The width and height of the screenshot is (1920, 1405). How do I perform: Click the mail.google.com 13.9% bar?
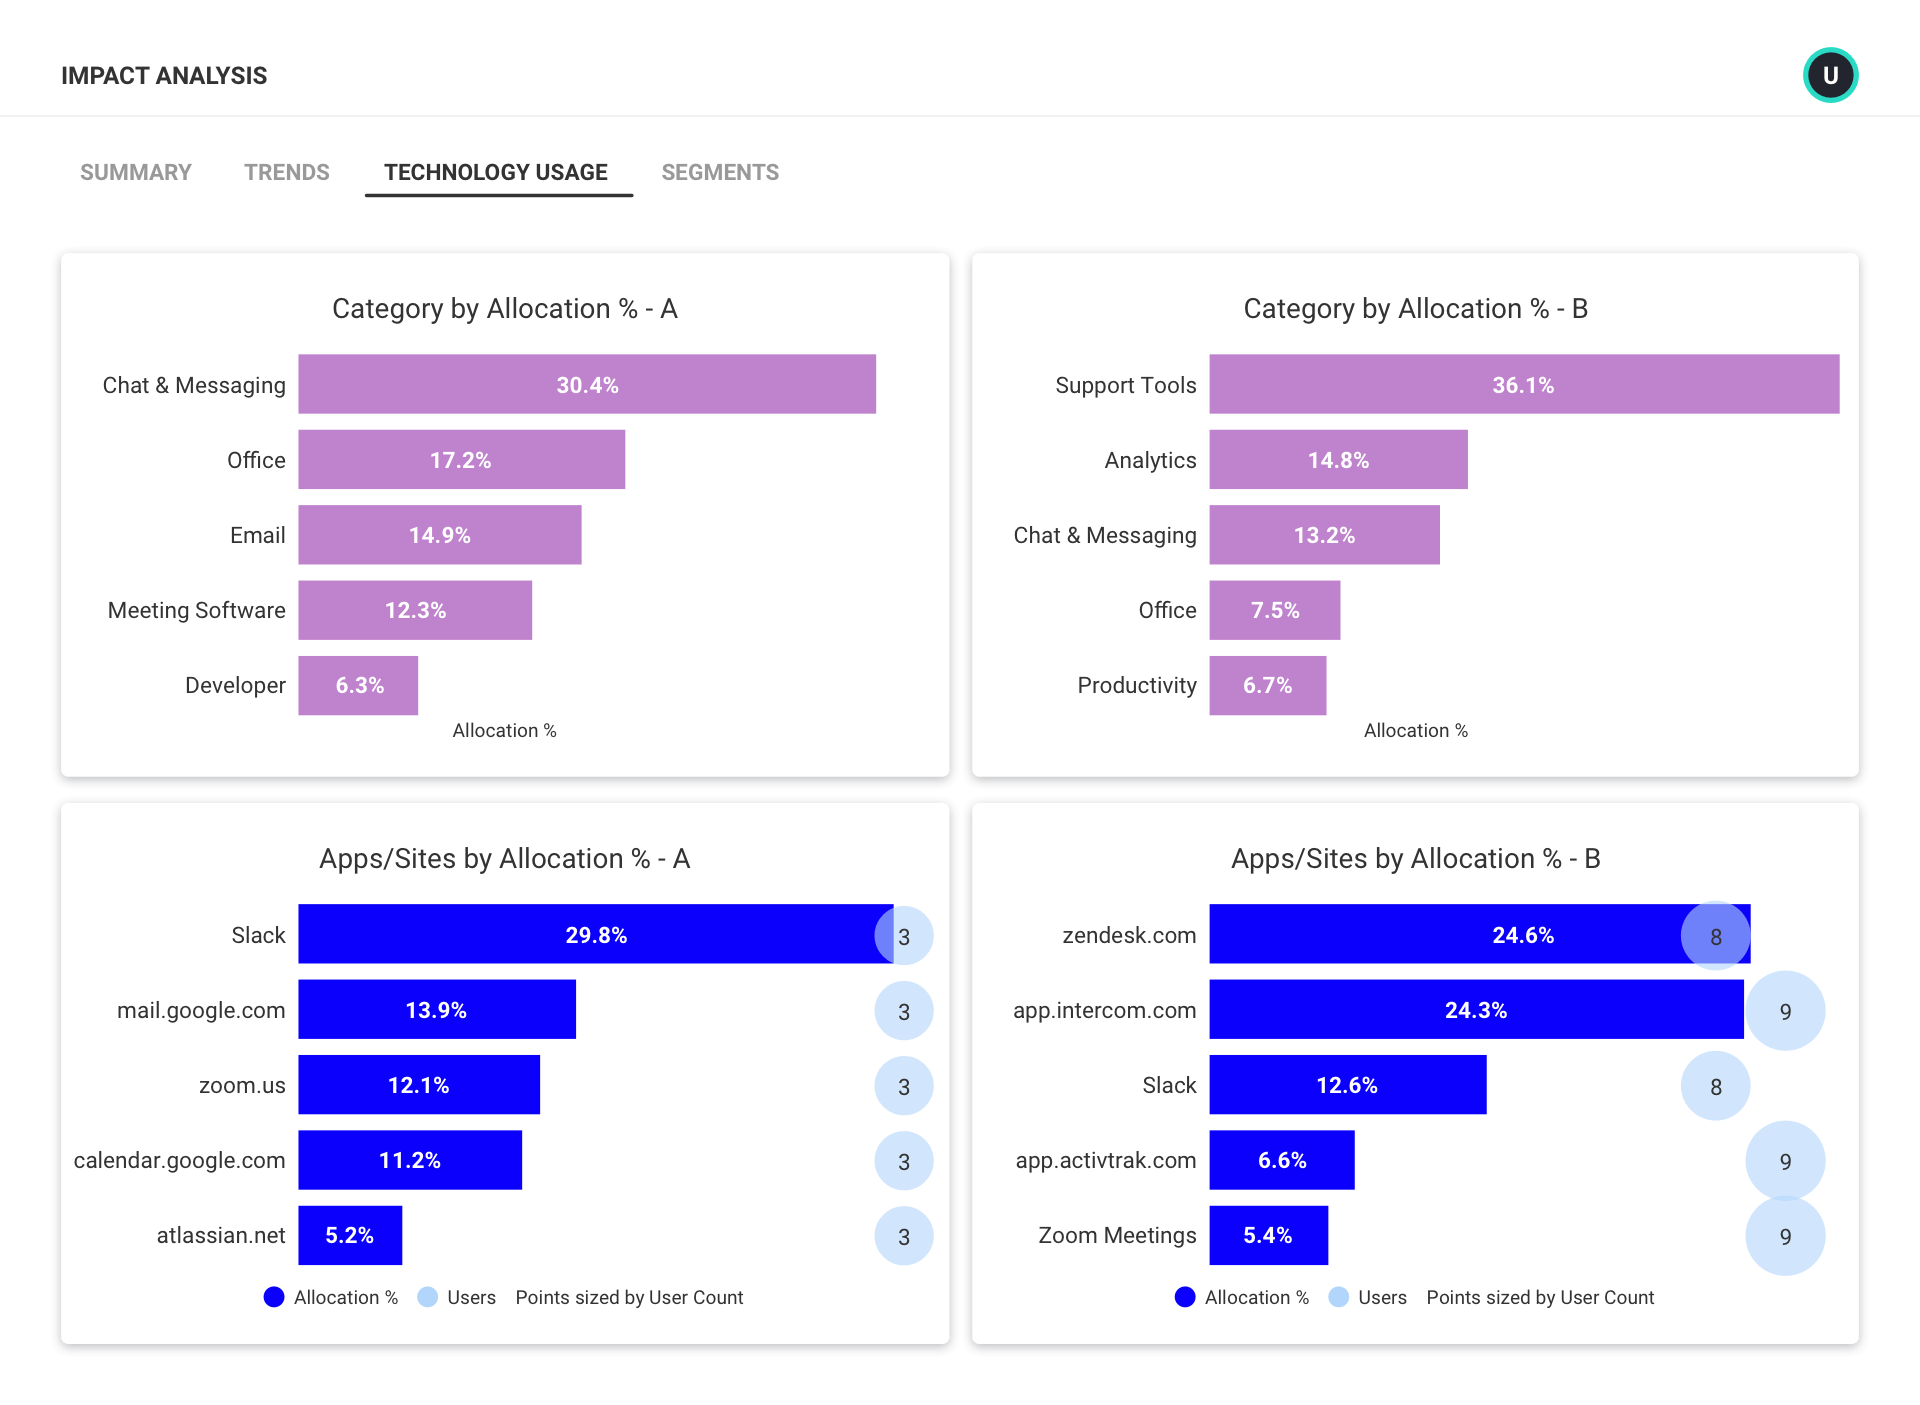(437, 1009)
